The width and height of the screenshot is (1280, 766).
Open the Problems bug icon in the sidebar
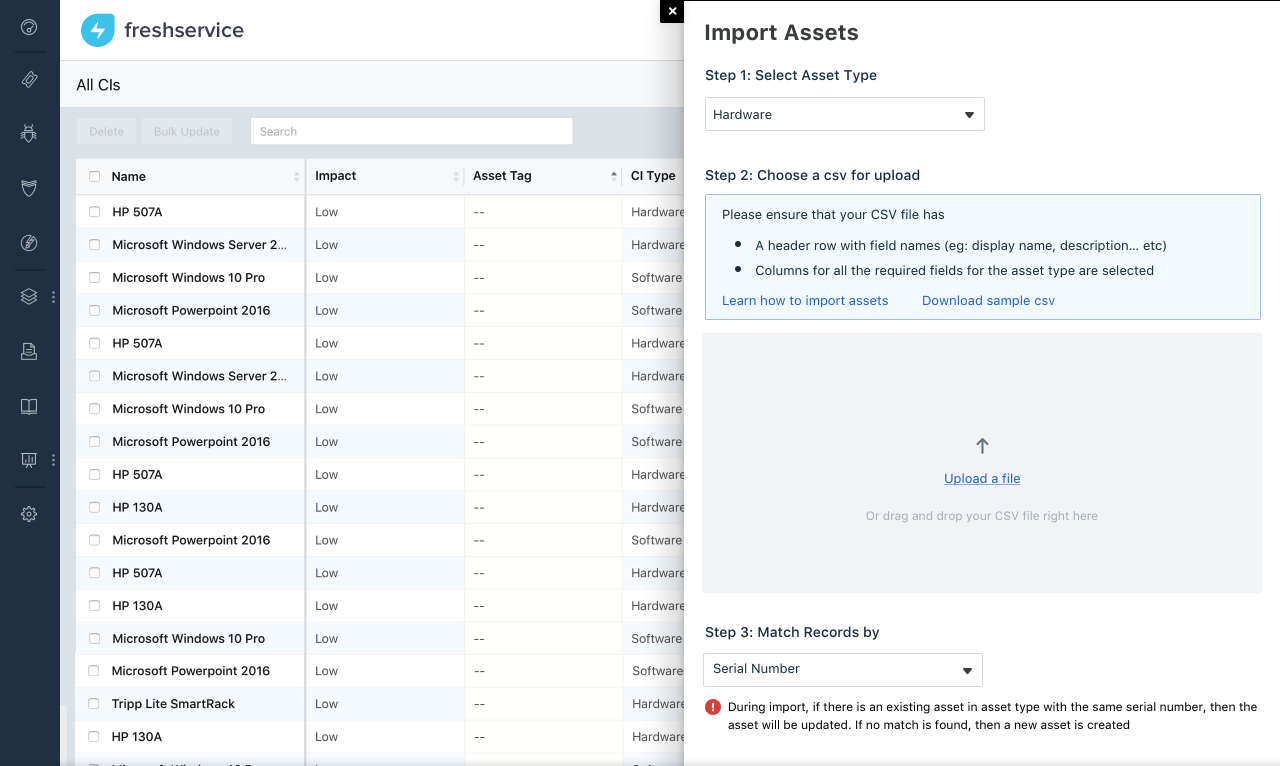click(x=29, y=133)
